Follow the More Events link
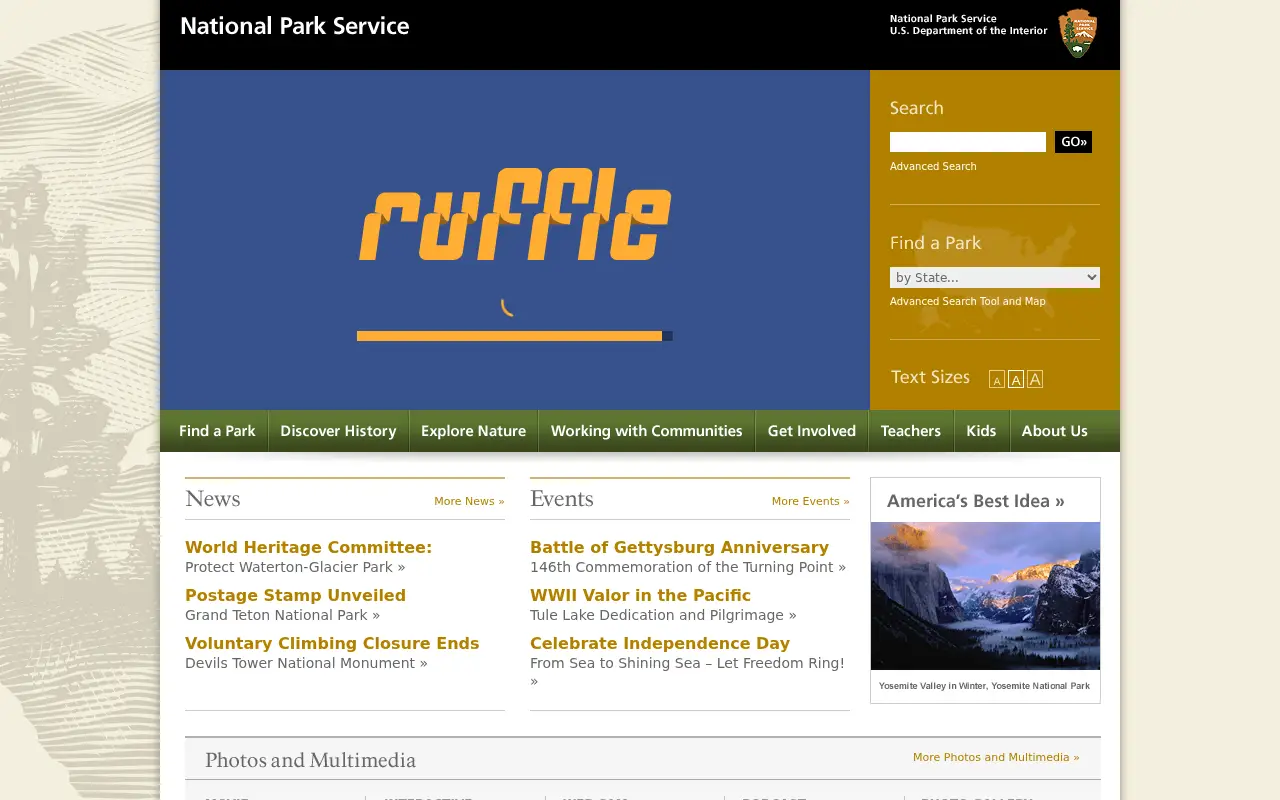1280x800 pixels. click(x=810, y=501)
